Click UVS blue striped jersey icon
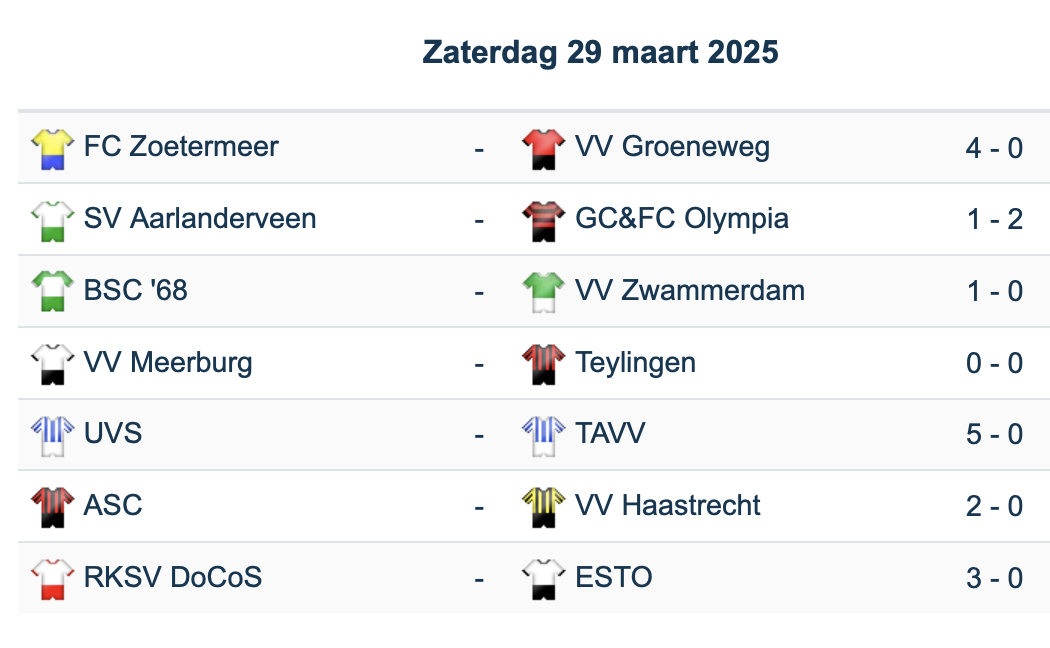1050x648 pixels. pos(52,435)
